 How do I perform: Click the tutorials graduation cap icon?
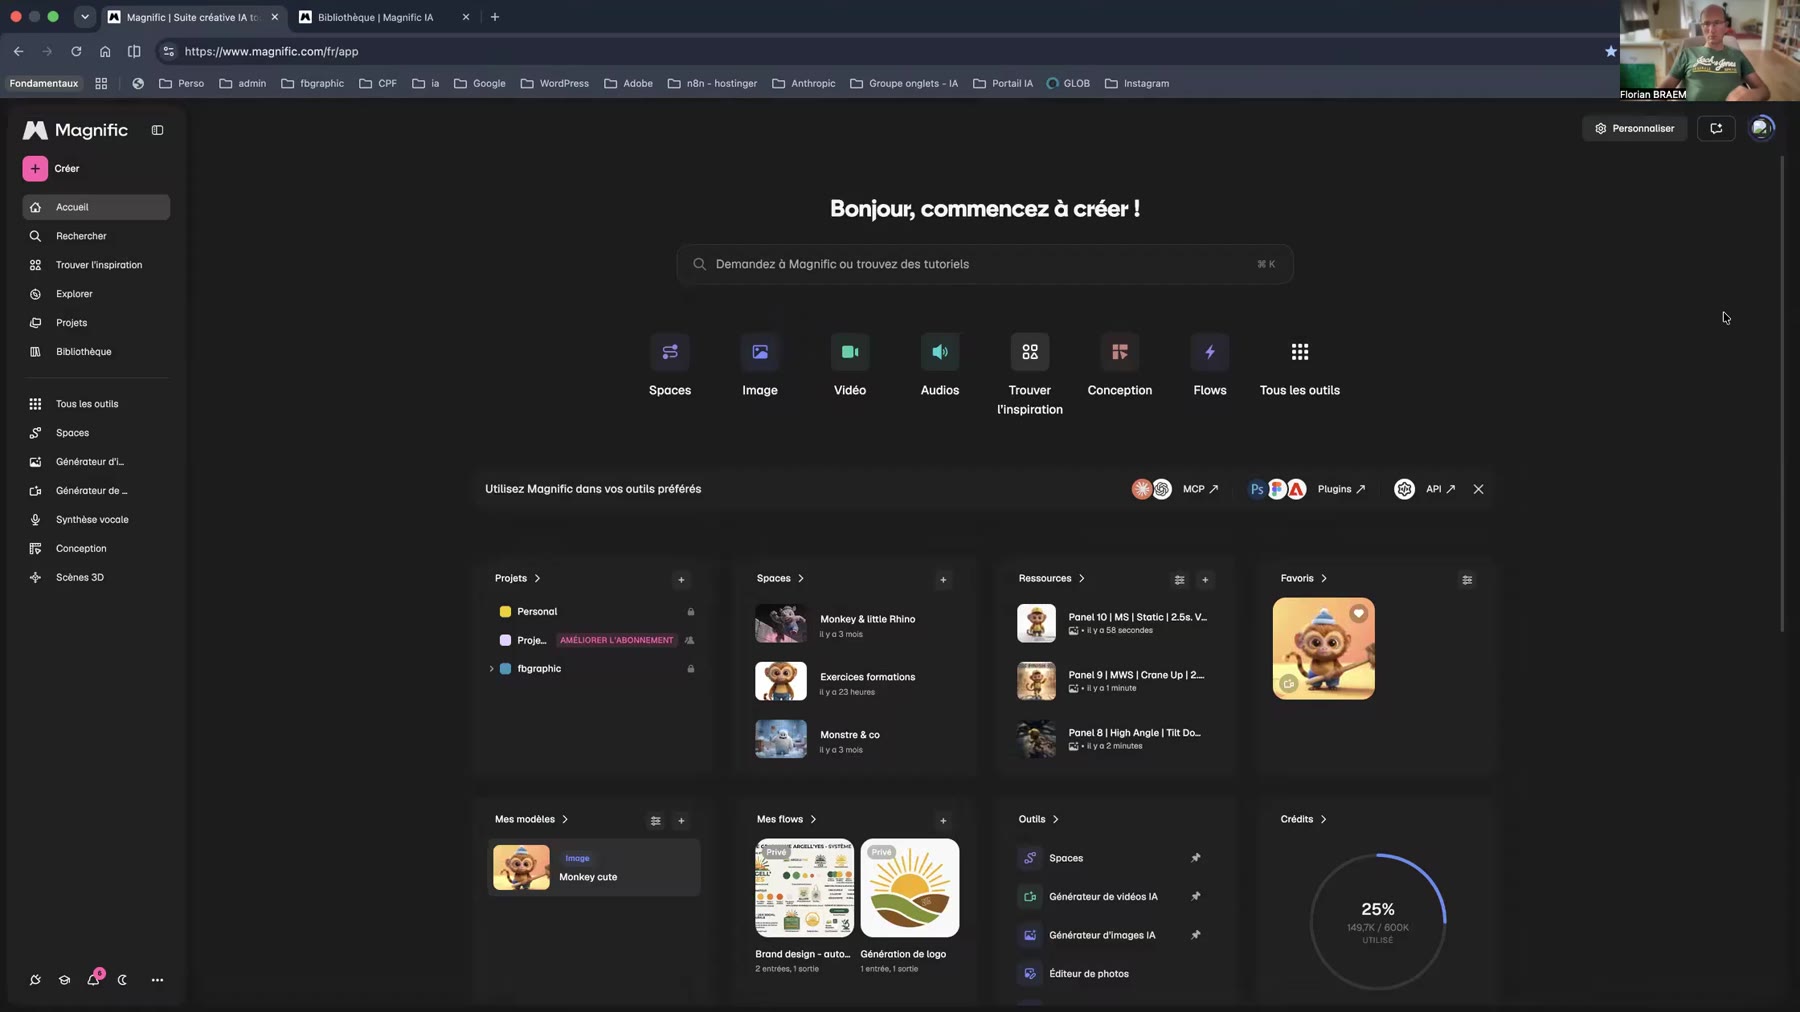[64, 980]
